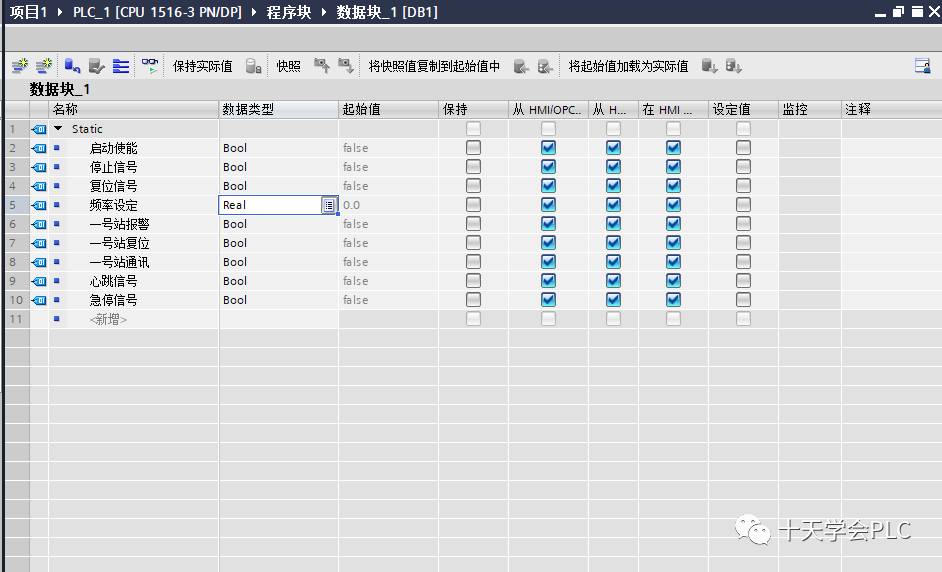This screenshot has height=572, width=942.
Task: Click the 启动使能 name cell
Action: (x=133, y=148)
